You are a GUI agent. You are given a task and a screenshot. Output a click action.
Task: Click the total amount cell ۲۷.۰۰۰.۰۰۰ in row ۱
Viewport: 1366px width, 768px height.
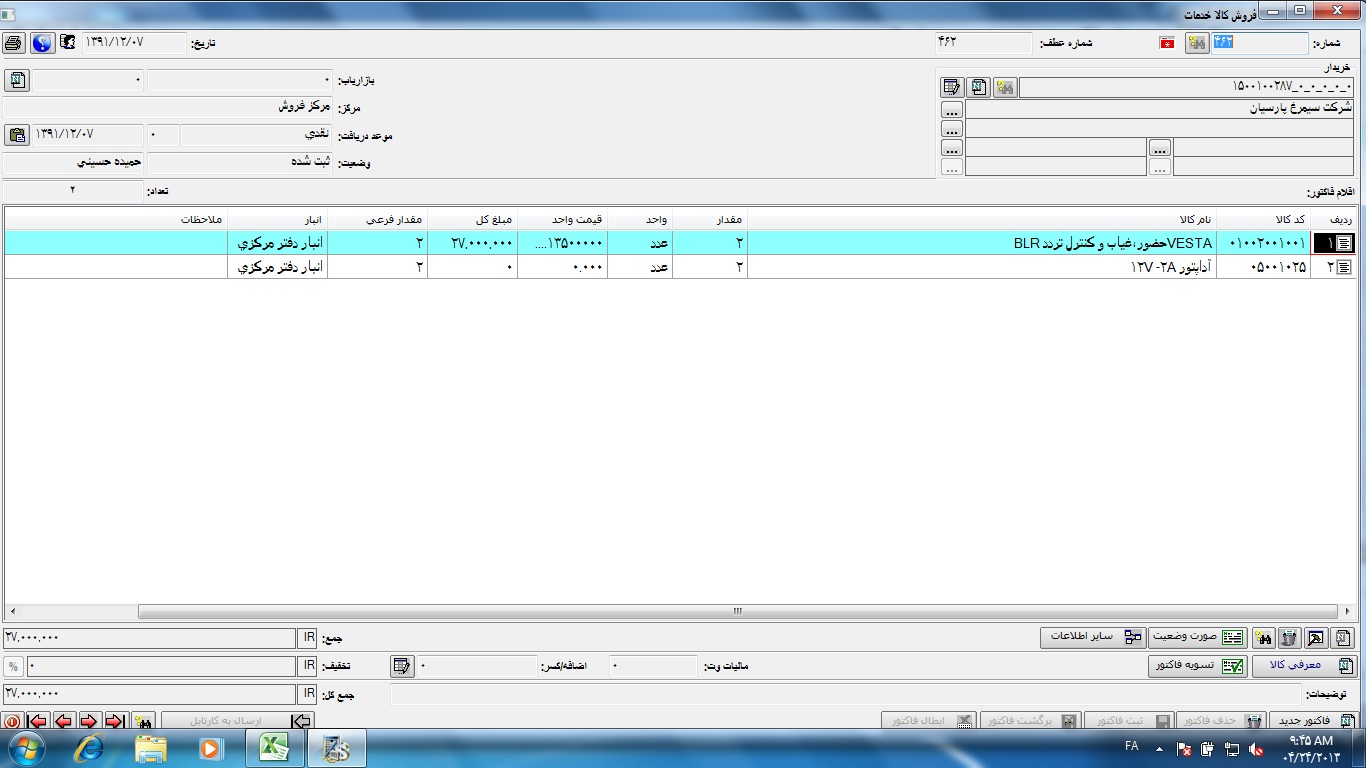472,243
